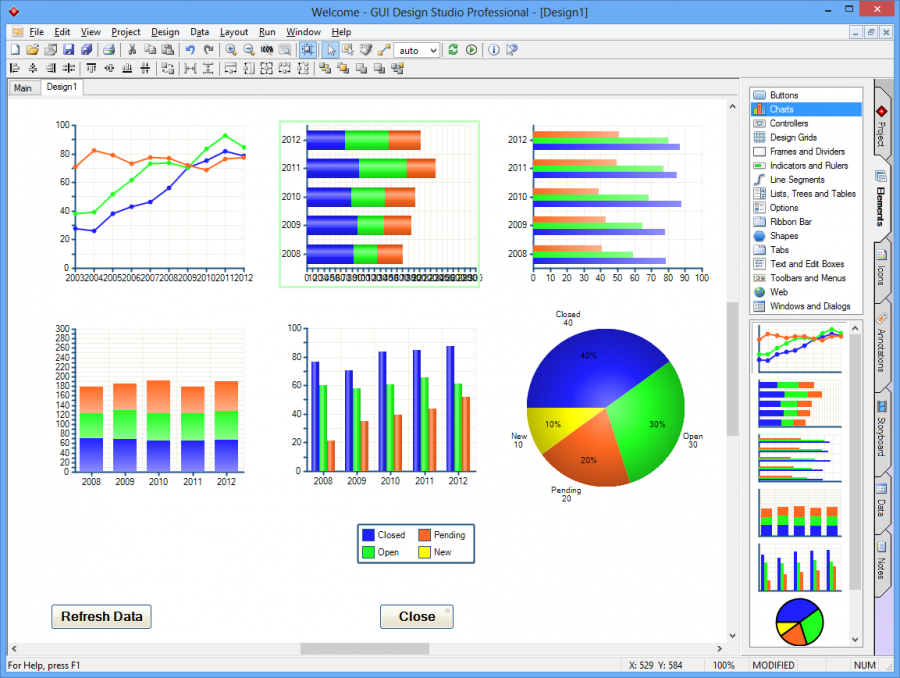Click the Refresh Data button
Viewport: 900px width, 678px height.
(x=102, y=617)
